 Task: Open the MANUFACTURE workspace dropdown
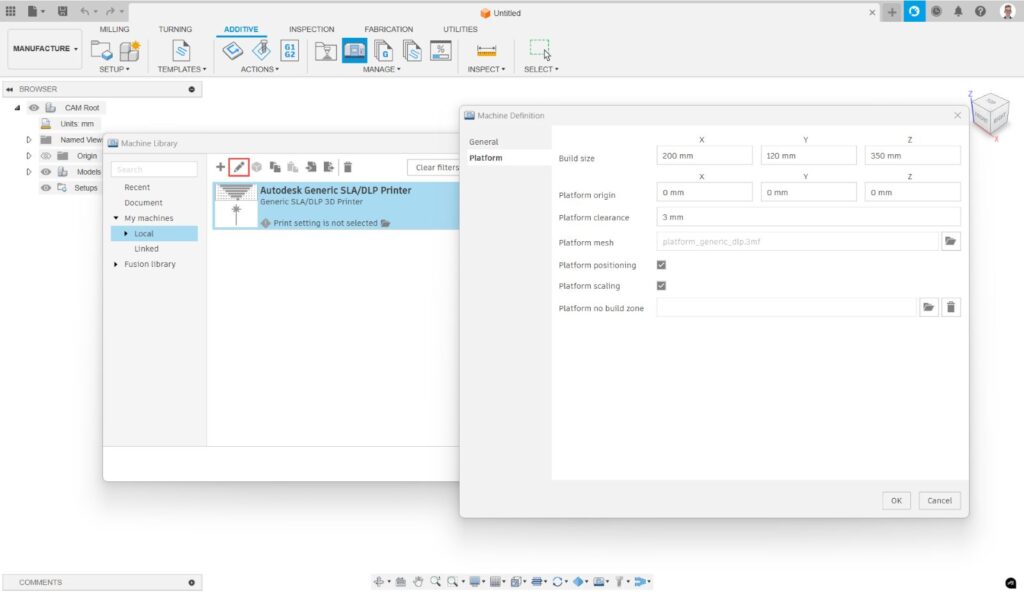point(45,48)
